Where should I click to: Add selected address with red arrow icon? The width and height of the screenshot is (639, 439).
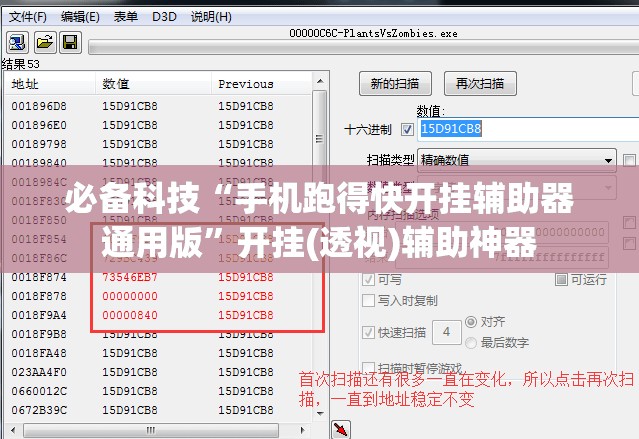(341, 429)
